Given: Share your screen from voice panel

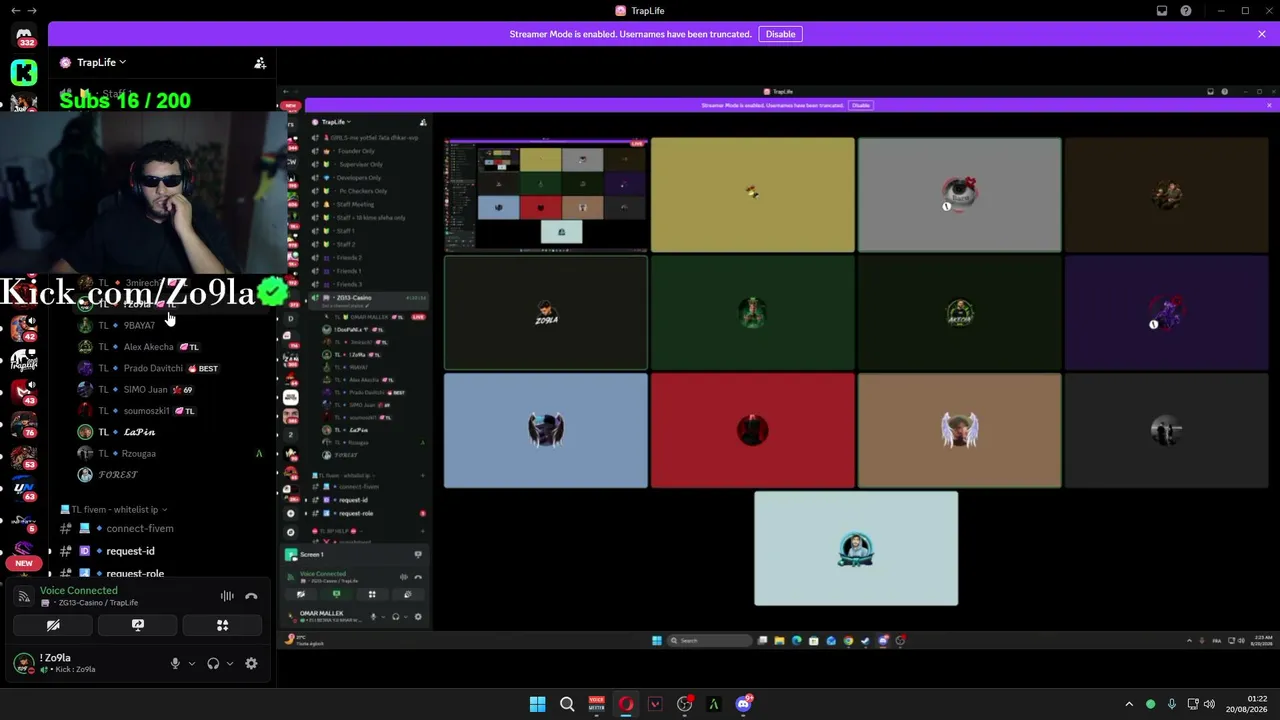Looking at the screenshot, I should (x=138, y=625).
